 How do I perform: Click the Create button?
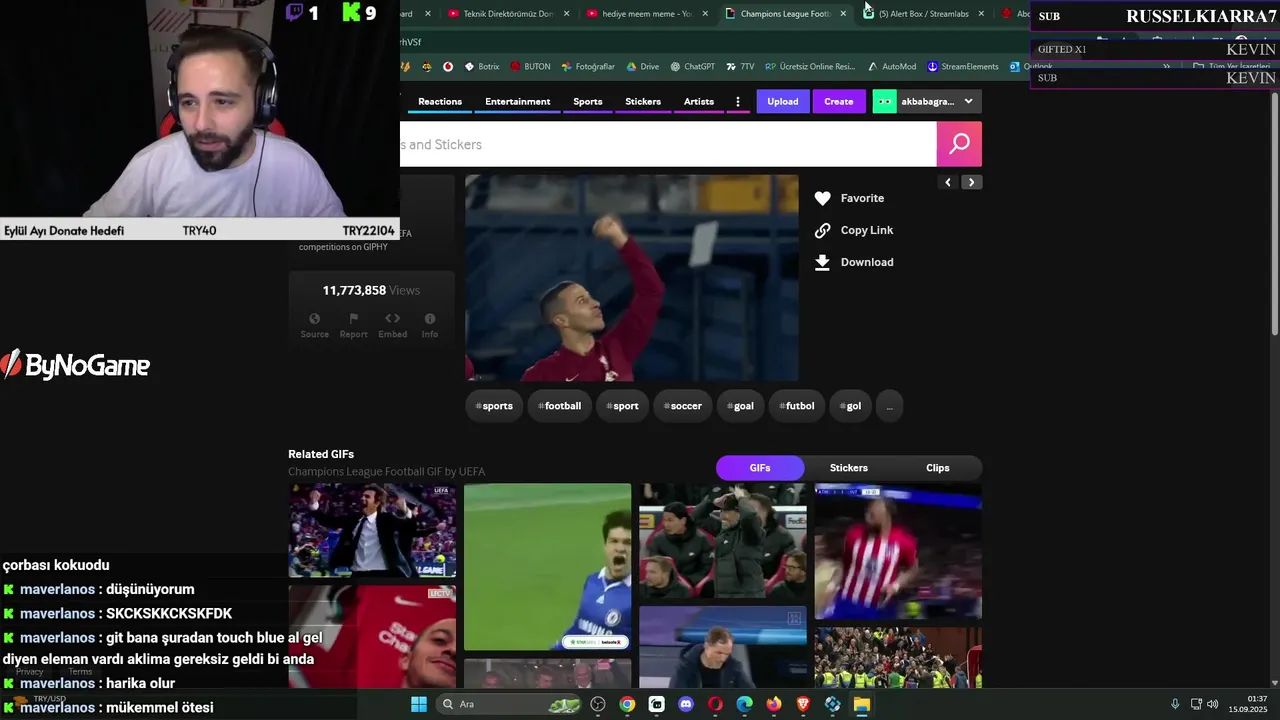839,101
